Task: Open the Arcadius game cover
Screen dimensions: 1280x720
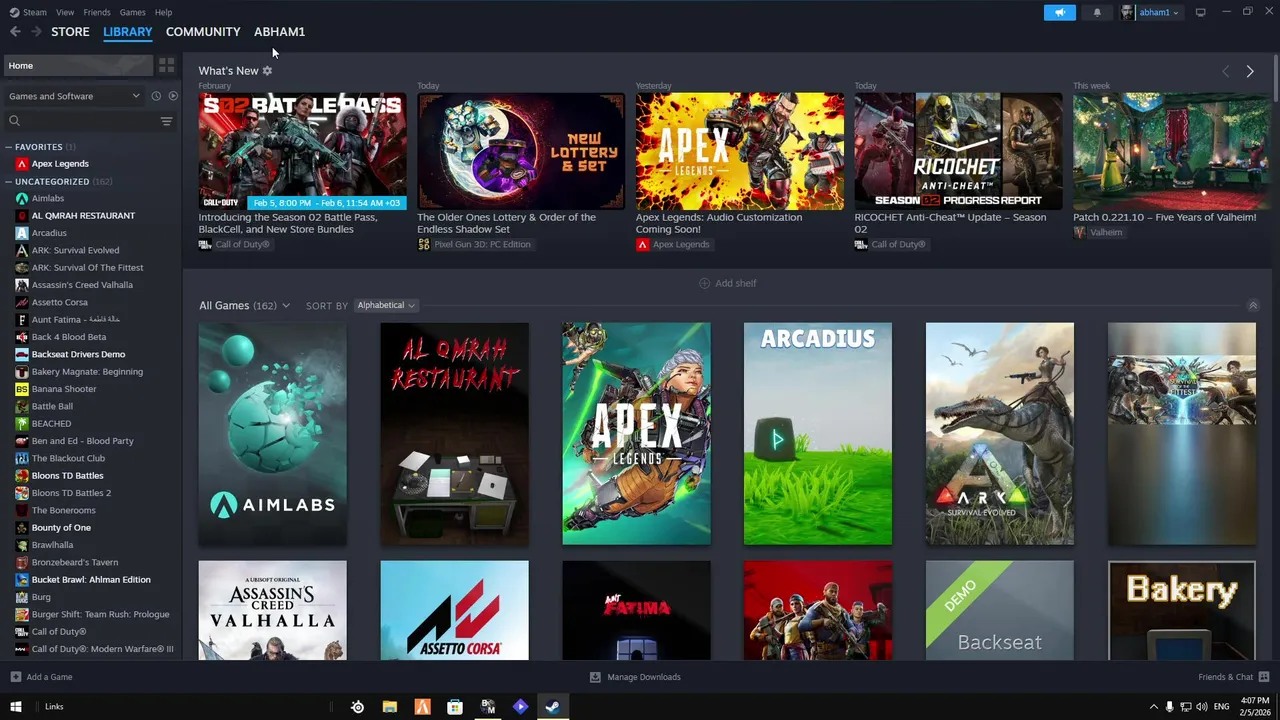Action: (x=818, y=433)
